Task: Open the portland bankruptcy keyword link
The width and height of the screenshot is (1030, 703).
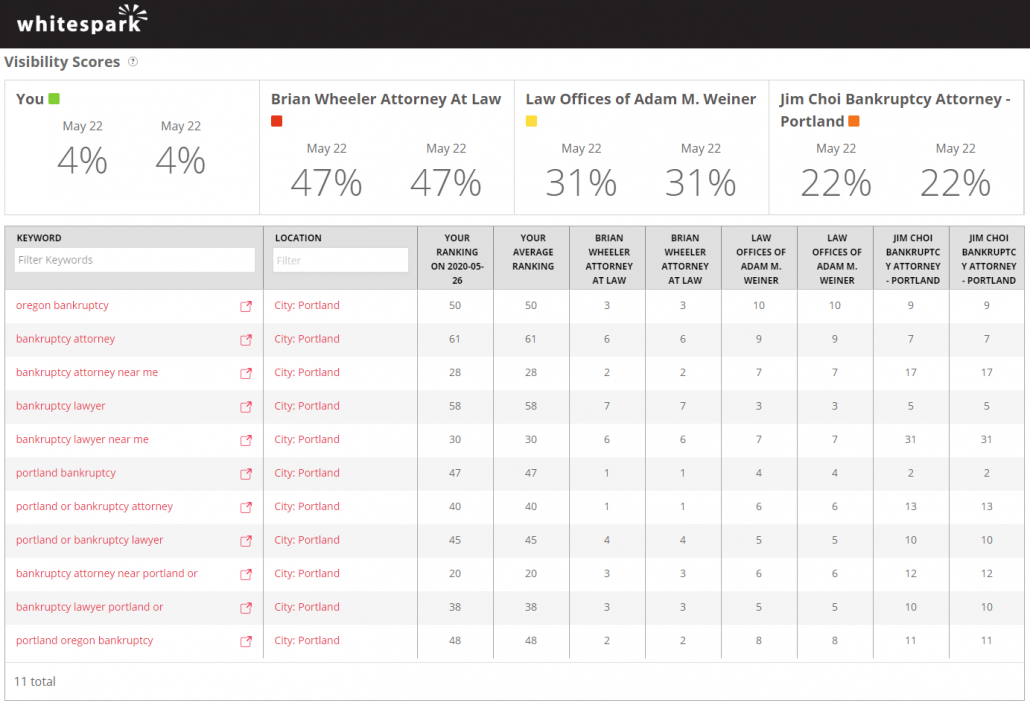Action: click(66, 473)
